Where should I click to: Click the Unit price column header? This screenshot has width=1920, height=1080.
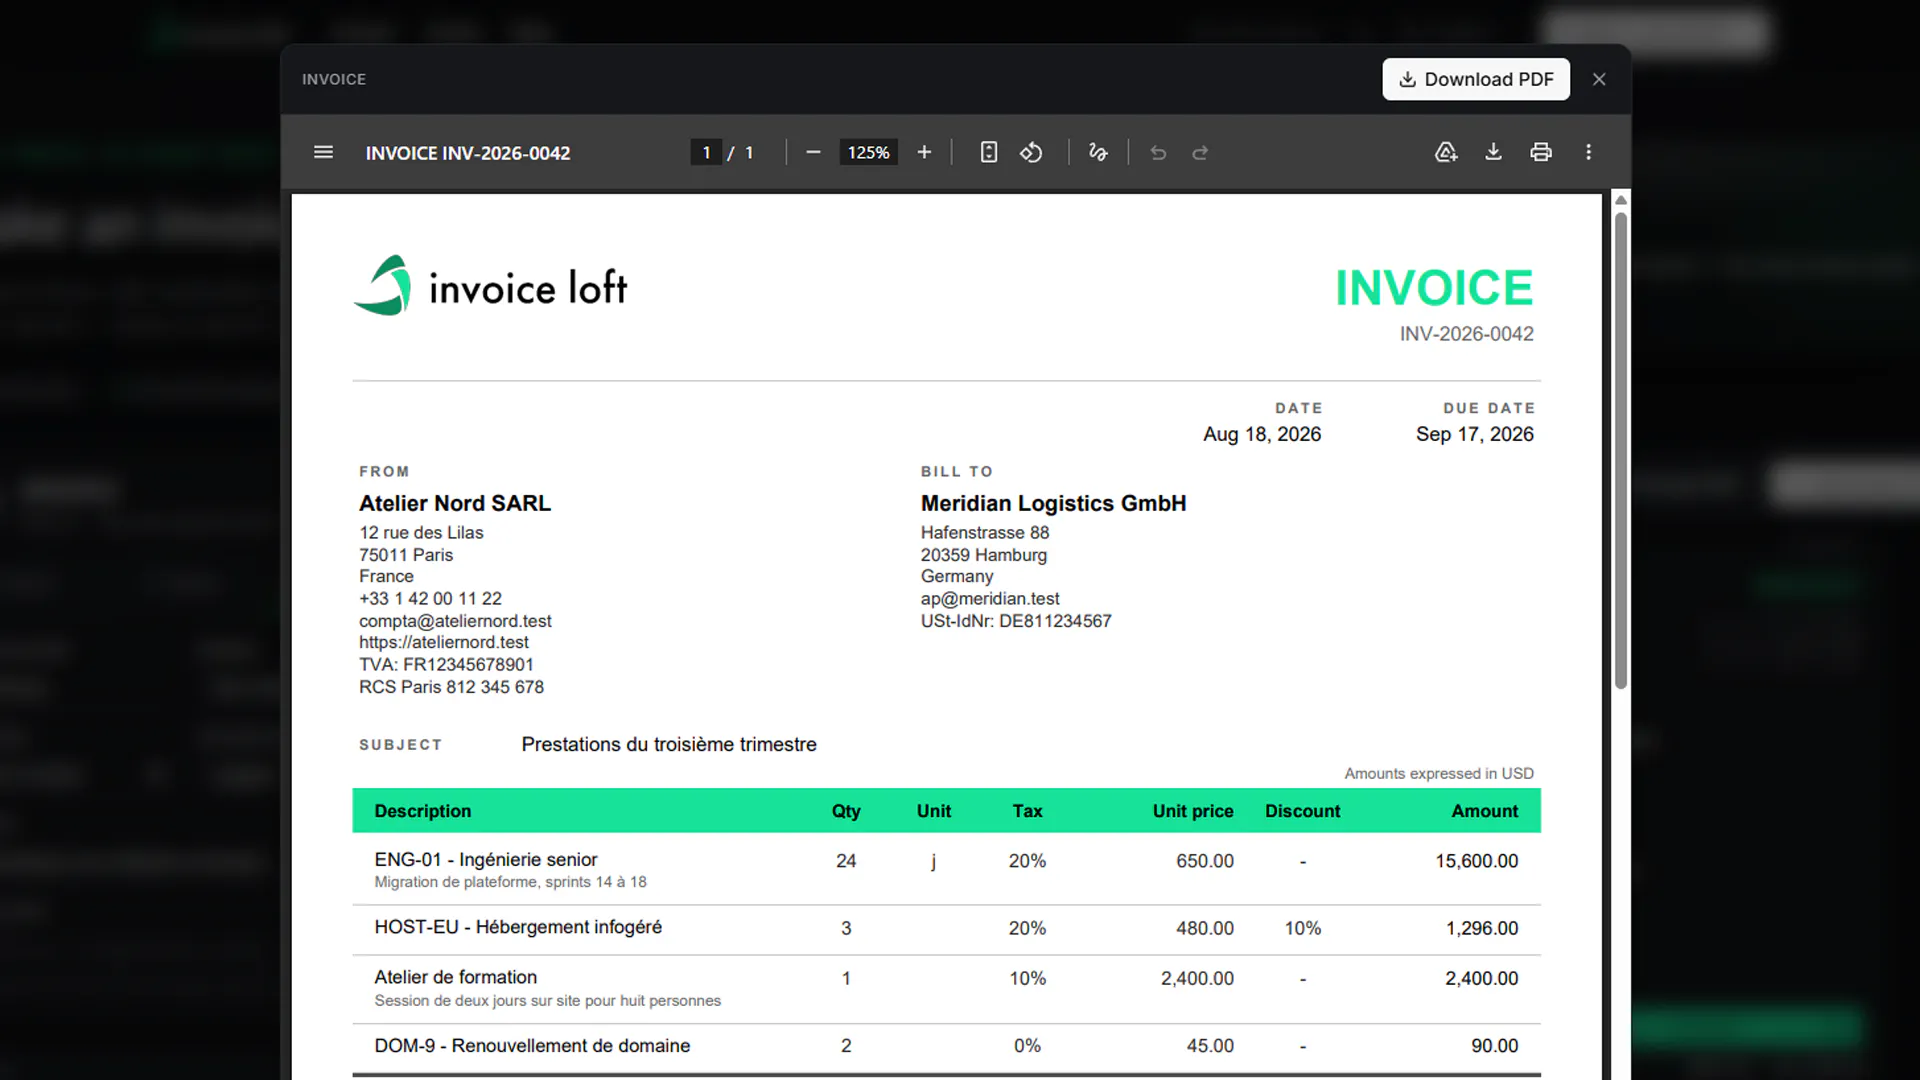click(x=1193, y=811)
